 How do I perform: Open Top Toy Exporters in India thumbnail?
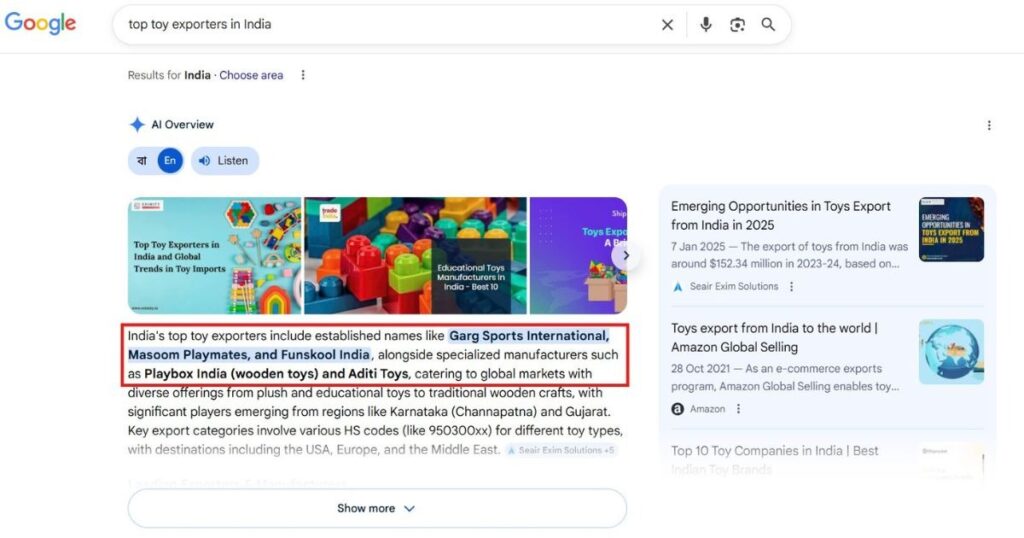(214, 255)
